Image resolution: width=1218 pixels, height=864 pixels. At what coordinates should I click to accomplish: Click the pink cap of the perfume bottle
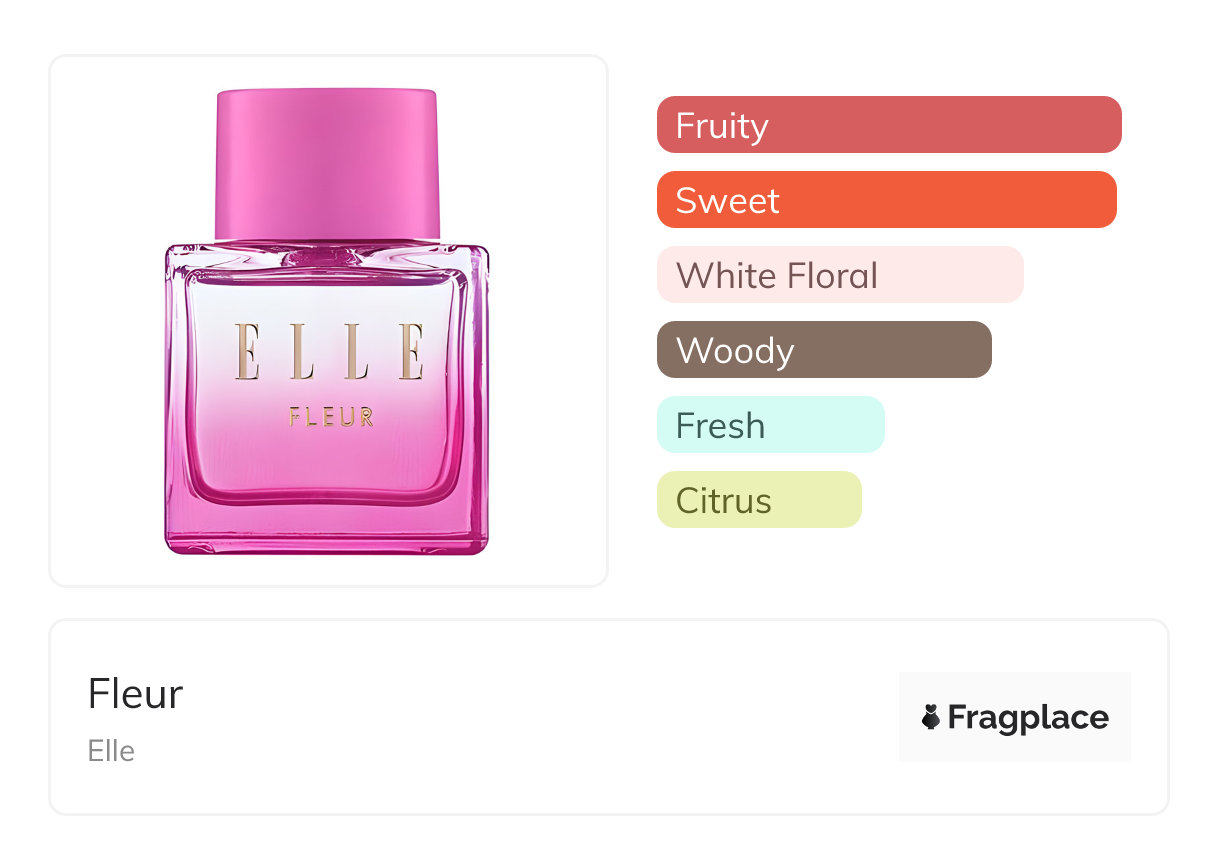pos(327,164)
